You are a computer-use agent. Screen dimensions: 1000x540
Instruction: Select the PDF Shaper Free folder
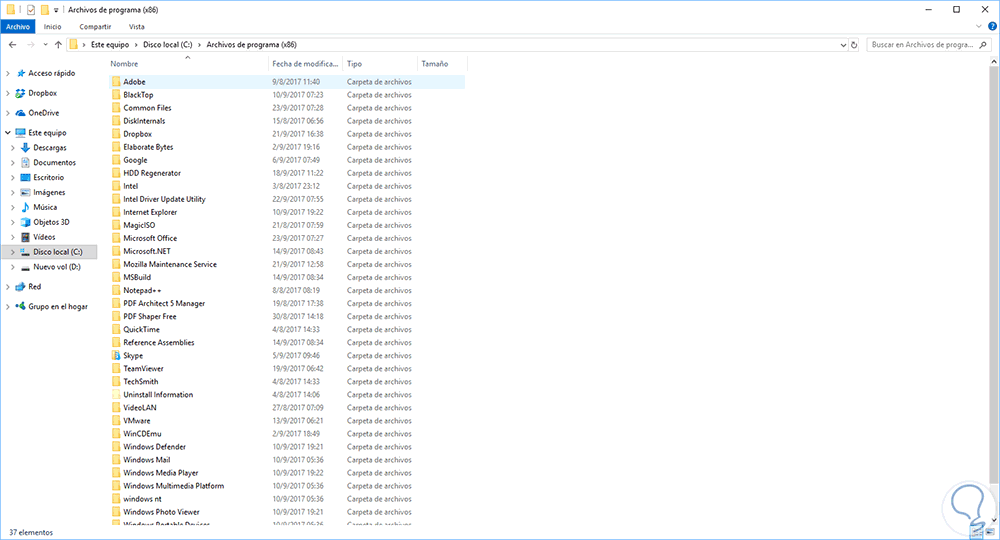tap(150, 316)
